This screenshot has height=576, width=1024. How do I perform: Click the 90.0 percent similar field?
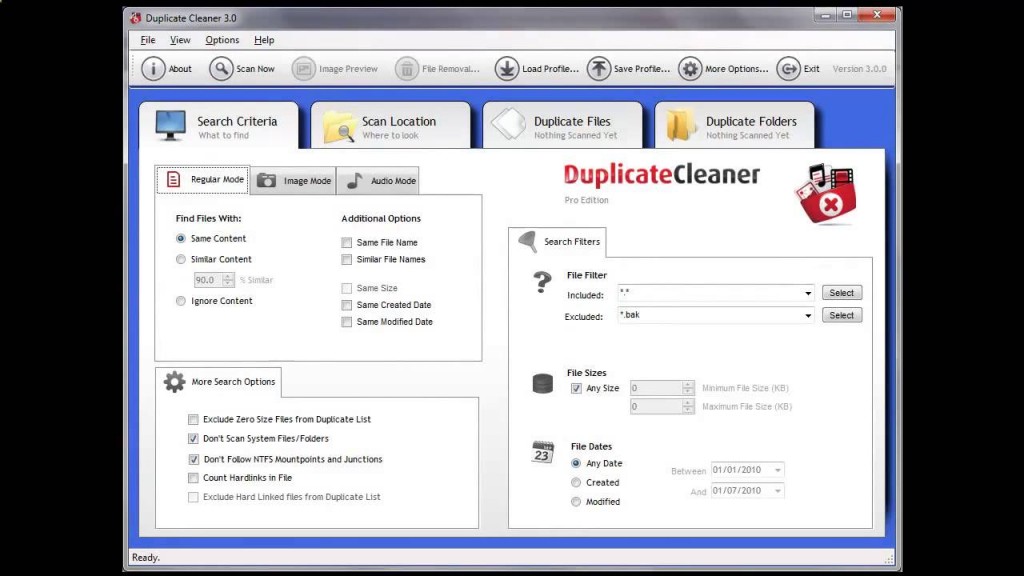click(x=208, y=280)
